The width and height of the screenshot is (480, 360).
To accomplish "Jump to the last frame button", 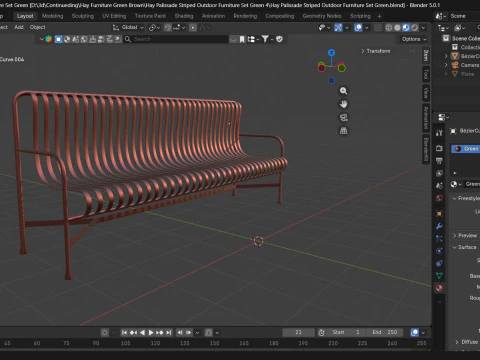I will pyautogui.click(x=169, y=332).
